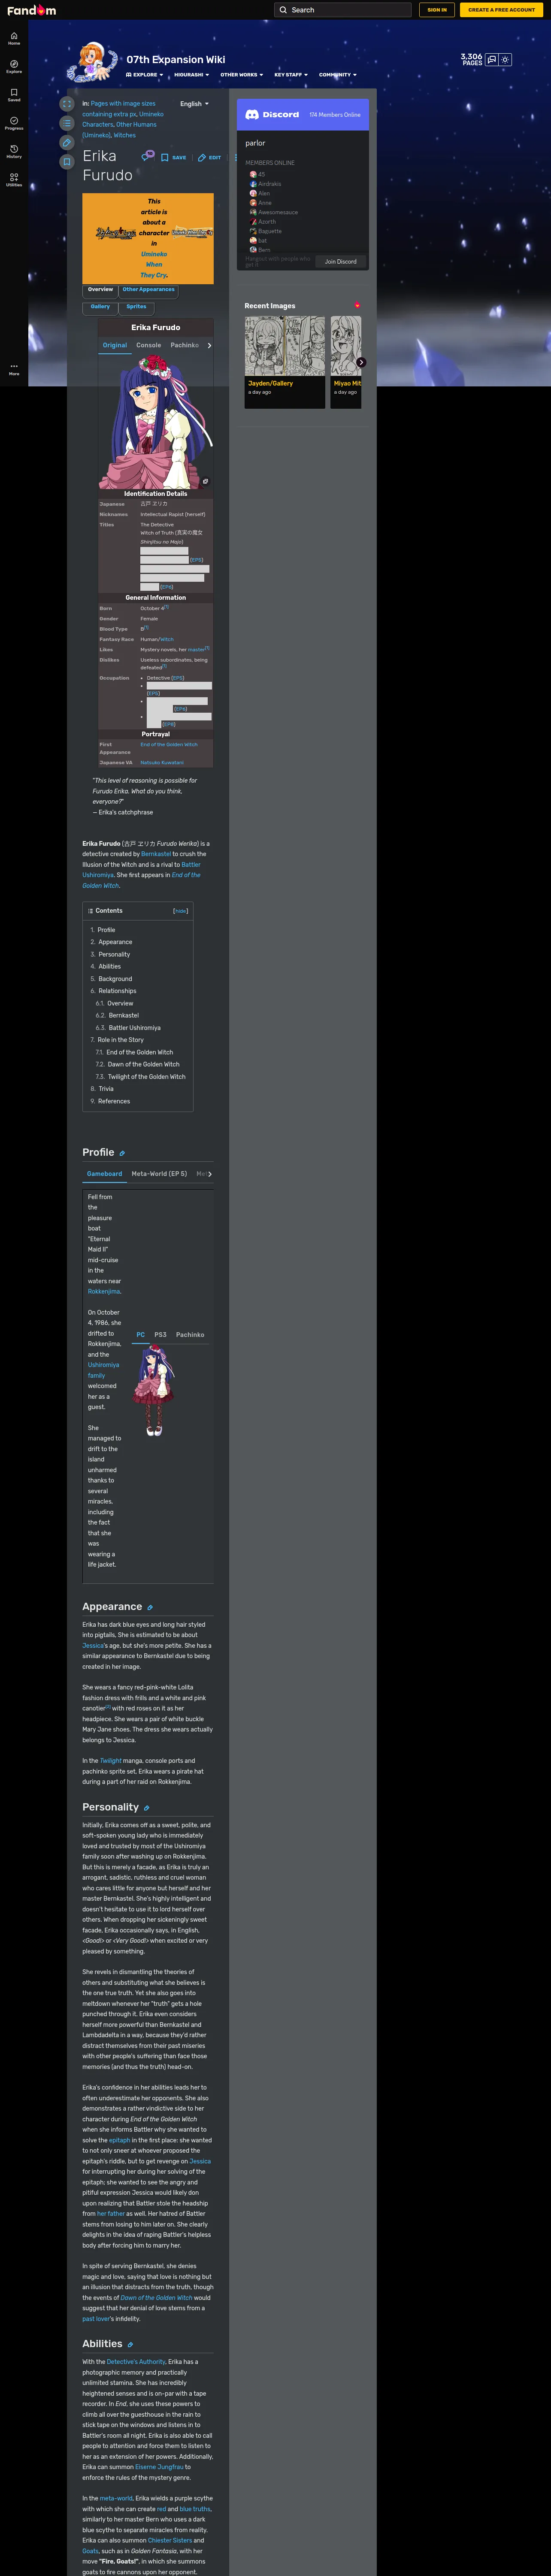This screenshot has width=551, height=2576.
Task: Toggle the light/dark theme switch
Action: pyautogui.click(x=505, y=59)
